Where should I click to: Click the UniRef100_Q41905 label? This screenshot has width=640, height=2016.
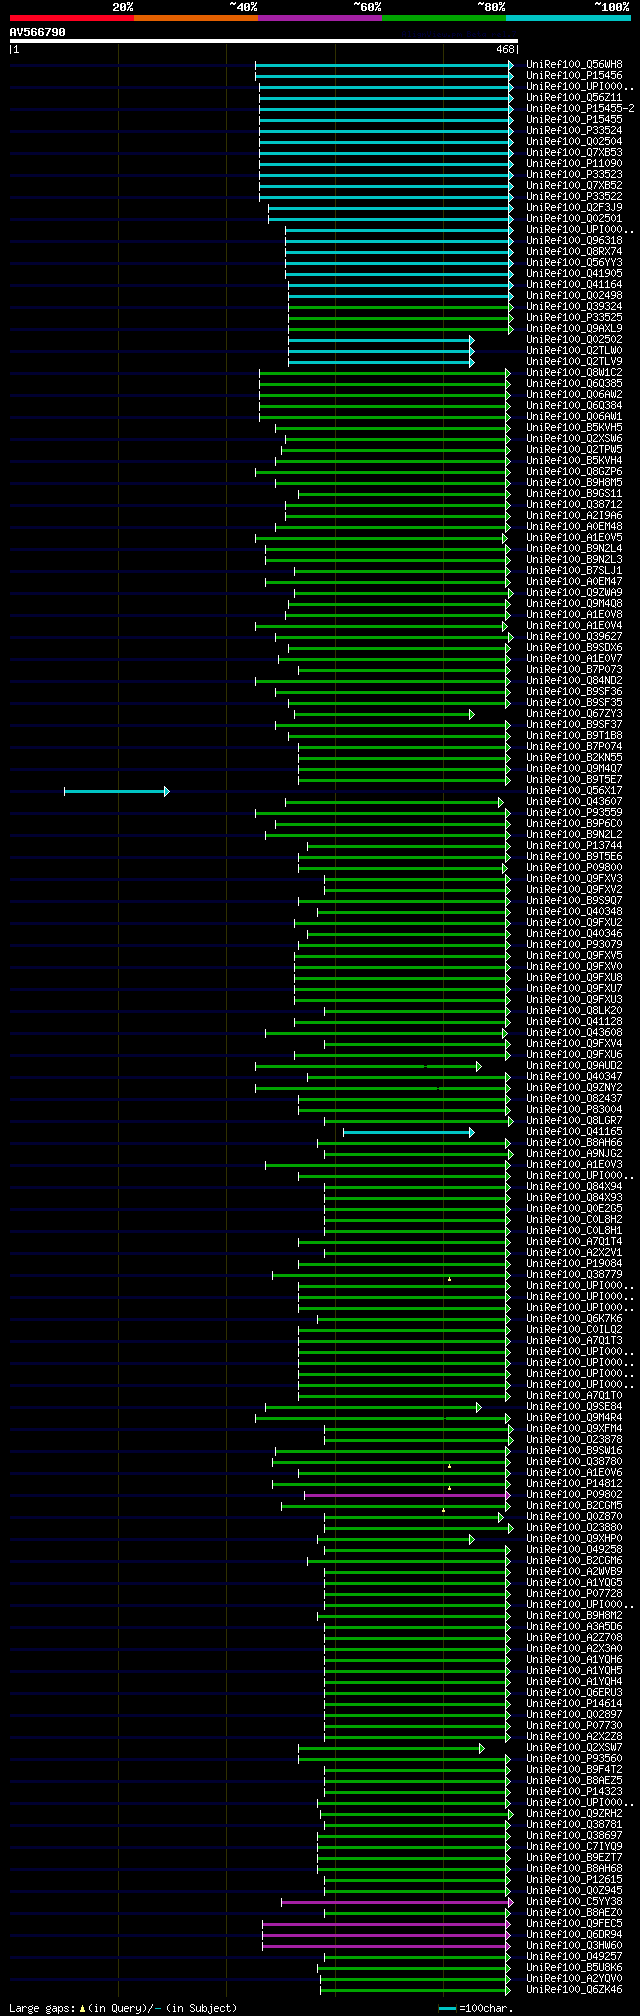574,273
